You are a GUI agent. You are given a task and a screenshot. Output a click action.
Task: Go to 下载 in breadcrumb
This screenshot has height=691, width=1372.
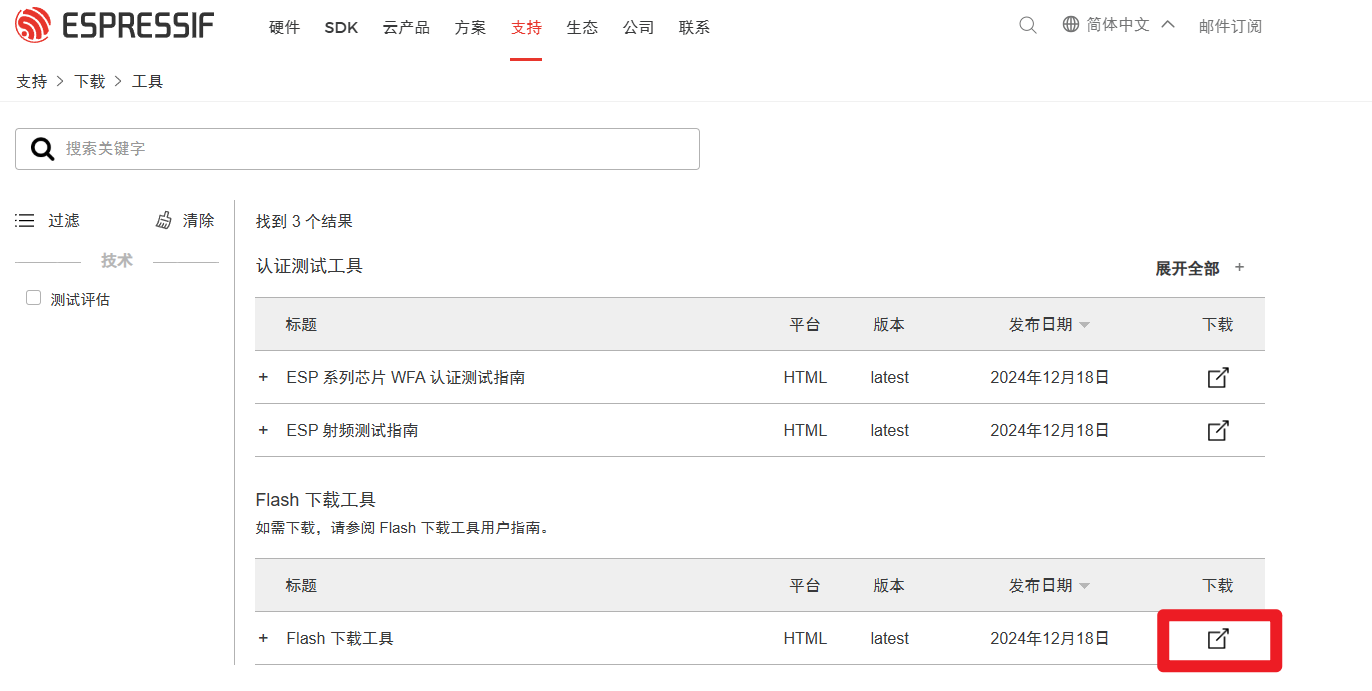(x=89, y=82)
